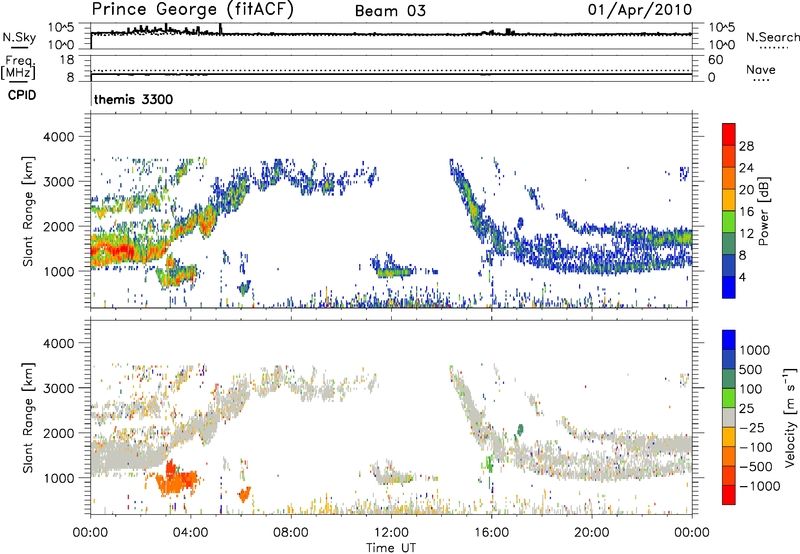Select the blue top segment of Velocity colorbar
The width and height of the screenshot is (800, 554).
[729, 340]
